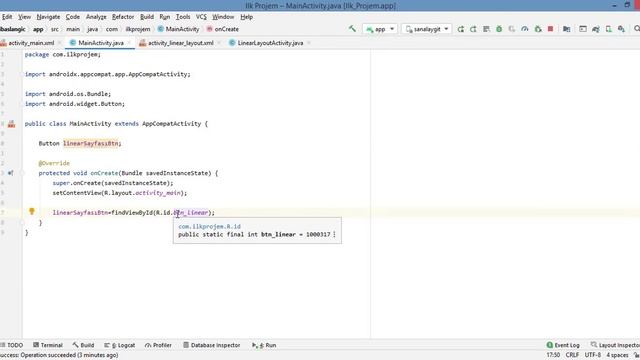Switch to the activity_main.xml tab

[31, 43]
